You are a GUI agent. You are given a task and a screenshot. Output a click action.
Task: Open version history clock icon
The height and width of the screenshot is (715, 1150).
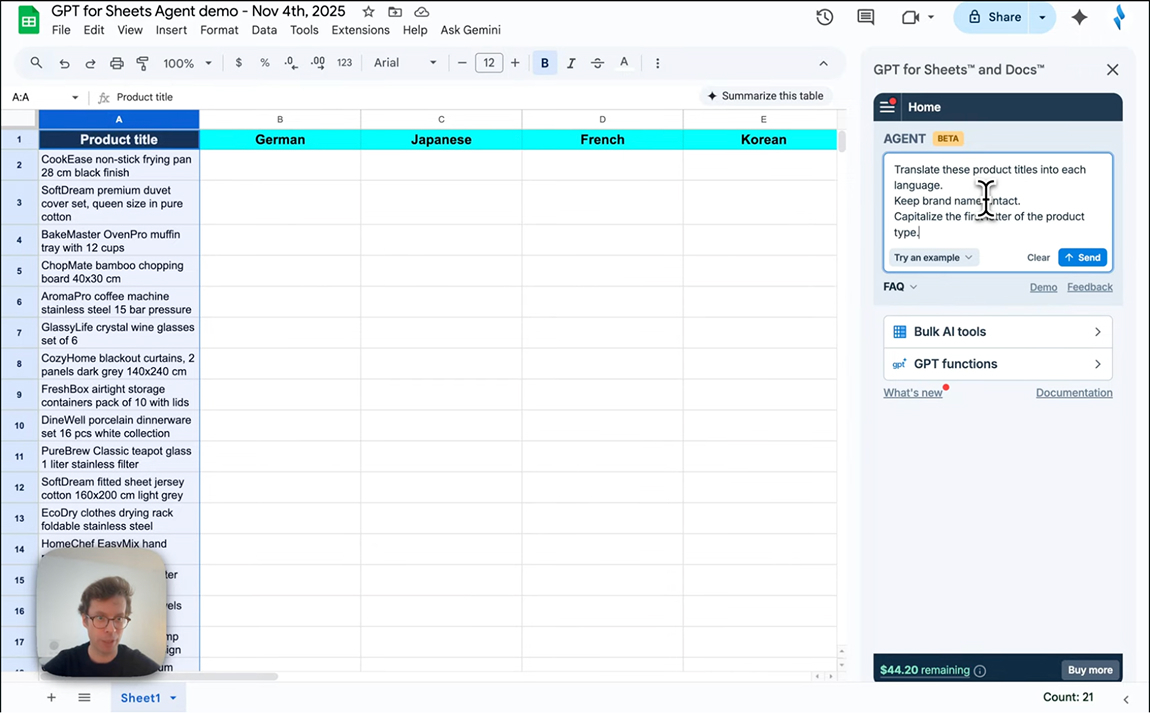pyautogui.click(x=824, y=17)
